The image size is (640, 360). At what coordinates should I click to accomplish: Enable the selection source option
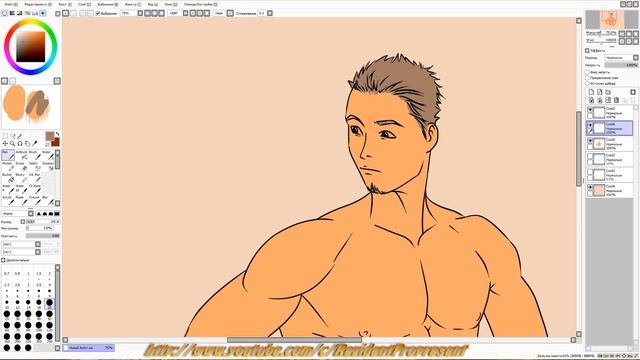click(587, 83)
